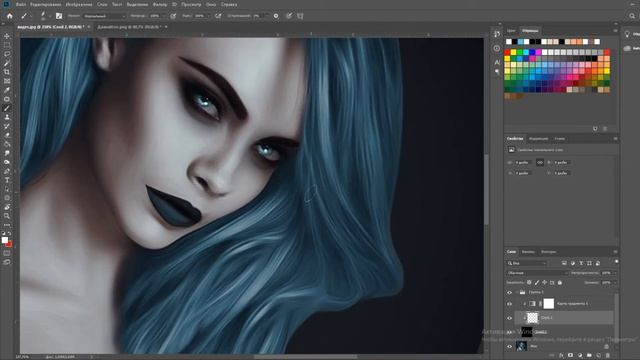Viewport: 640px width, 360px height.
Task: Select the Move tool
Action: (x=7, y=36)
